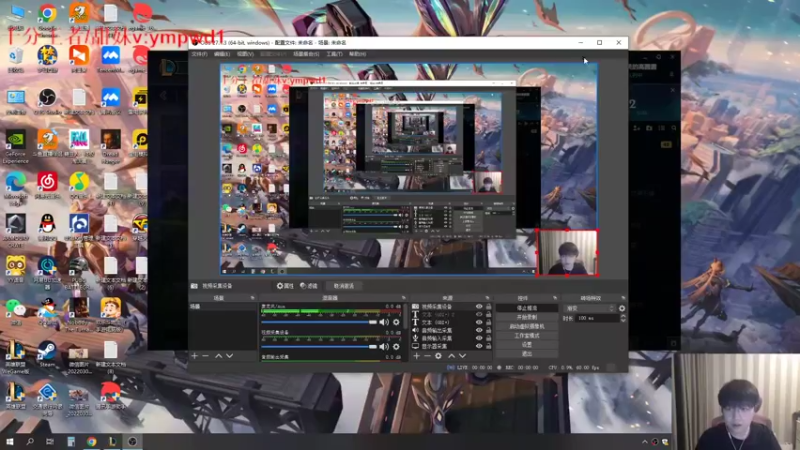Toggle visibility of 文本 (GDI+) source
Screen dimensions: 800x450
[479, 322]
